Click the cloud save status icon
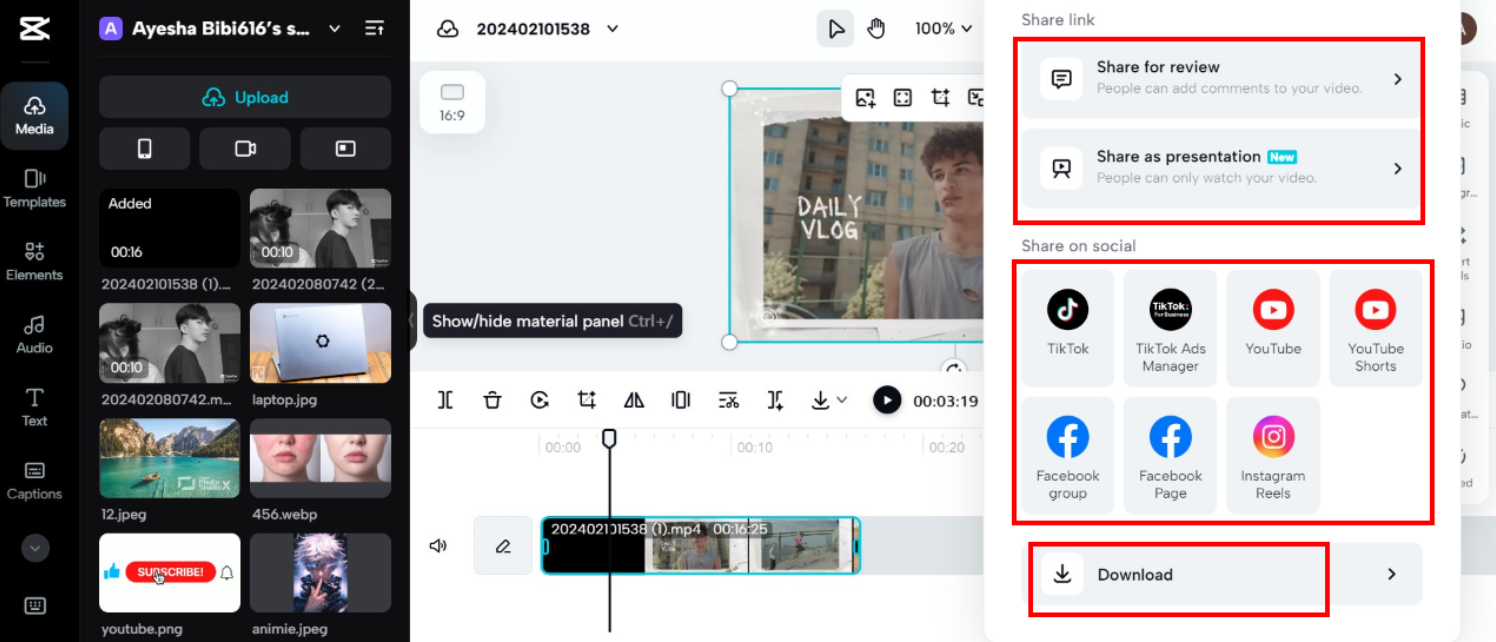The image size is (1496, 642). (448, 29)
